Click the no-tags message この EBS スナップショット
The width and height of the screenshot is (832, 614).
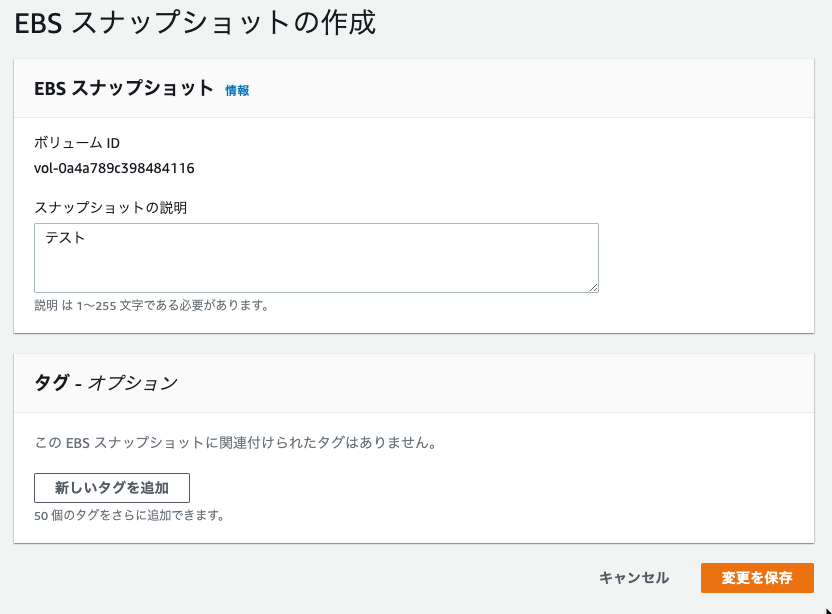click(236, 442)
